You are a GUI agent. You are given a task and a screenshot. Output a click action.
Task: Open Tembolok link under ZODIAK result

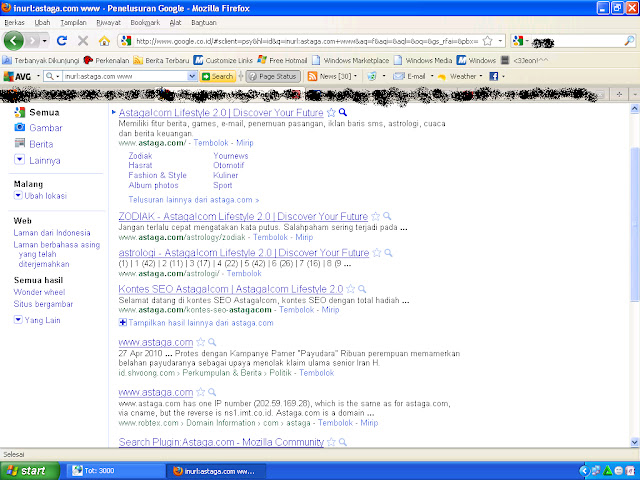[270, 237]
